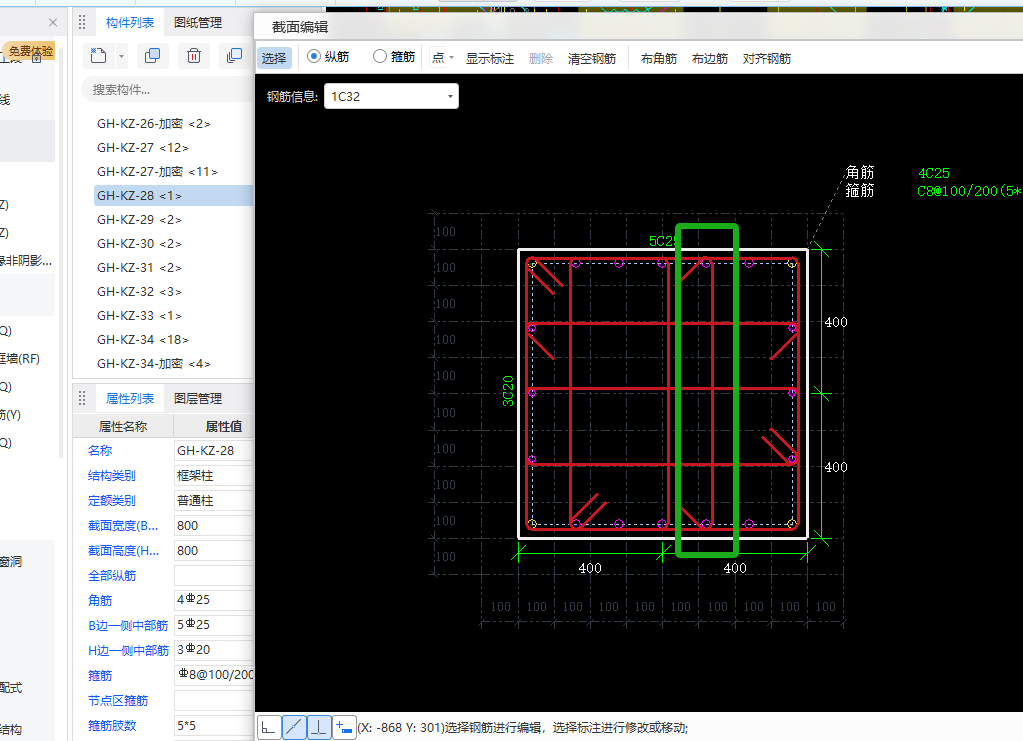Click 对齐钢筋 button

767,59
